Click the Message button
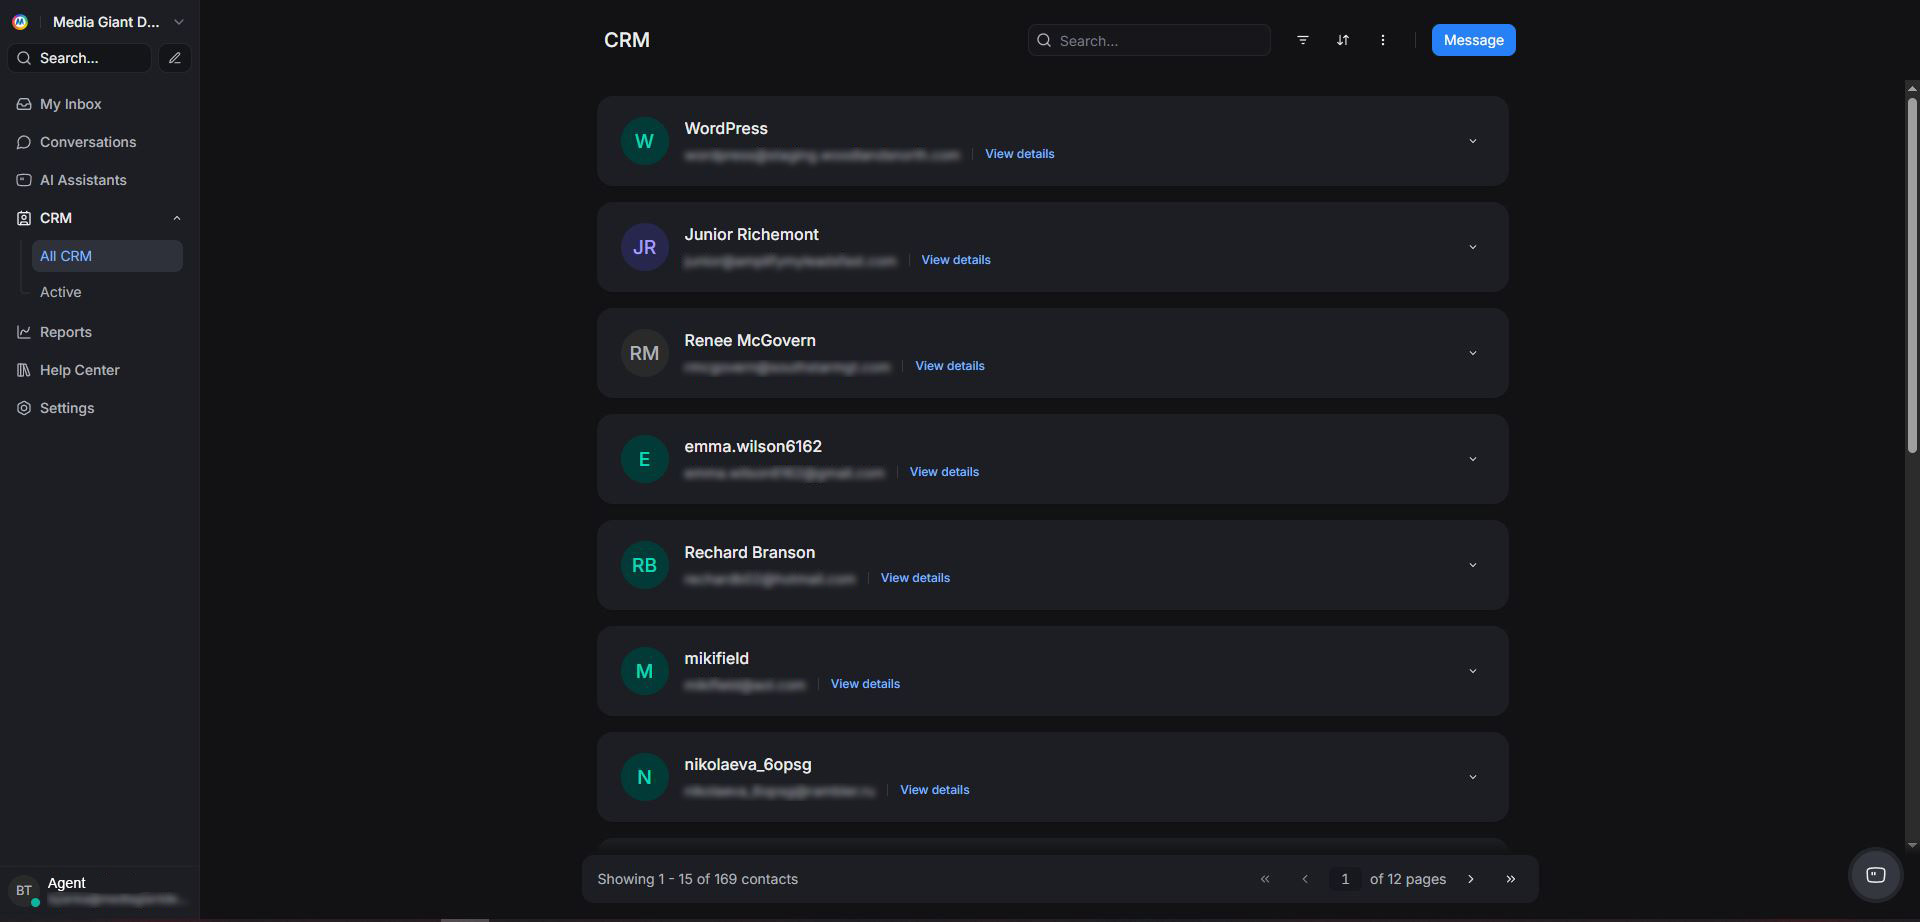This screenshot has height=922, width=1920. coord(1473,40)
